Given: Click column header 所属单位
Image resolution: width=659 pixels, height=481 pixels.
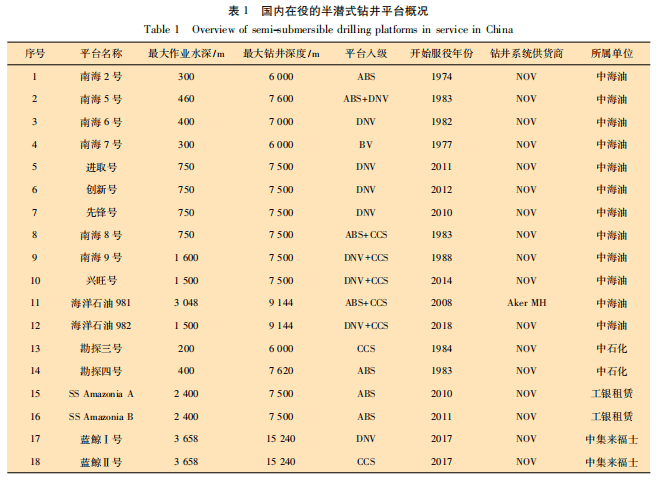Looking at the screenshot, I should click(x=612, y=53).
